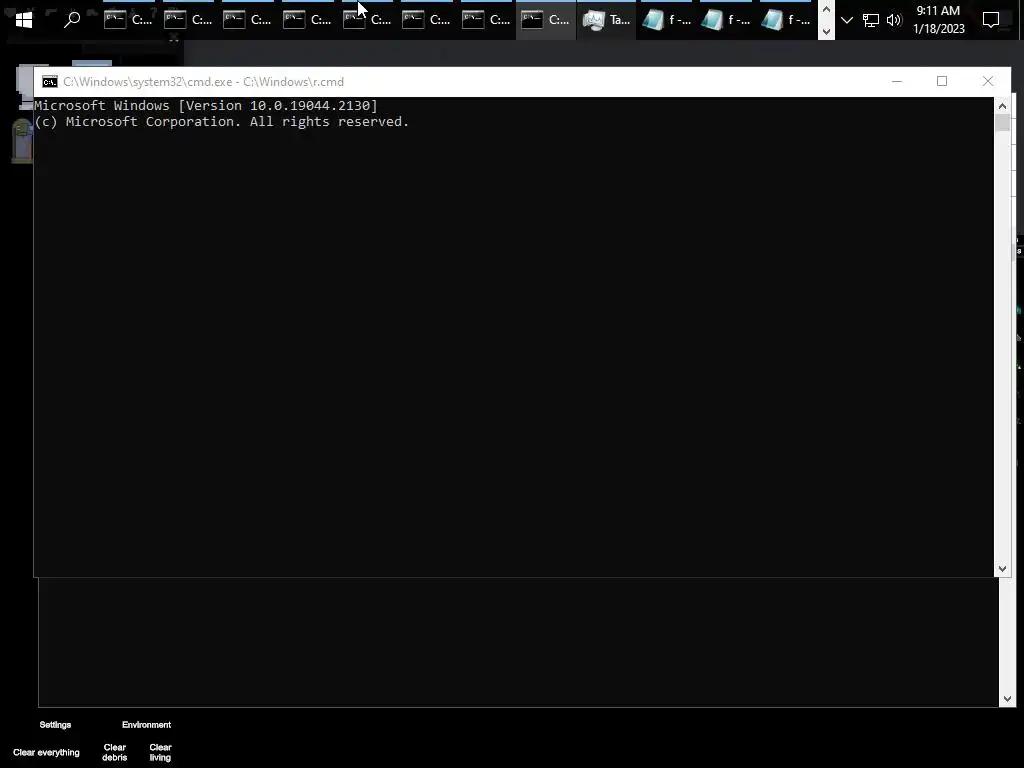Viewport: 1024px width, 768px height.
Task: Show the taskbar's previous row of buttons
Action: pyautogui.click(x=826, y=9)
